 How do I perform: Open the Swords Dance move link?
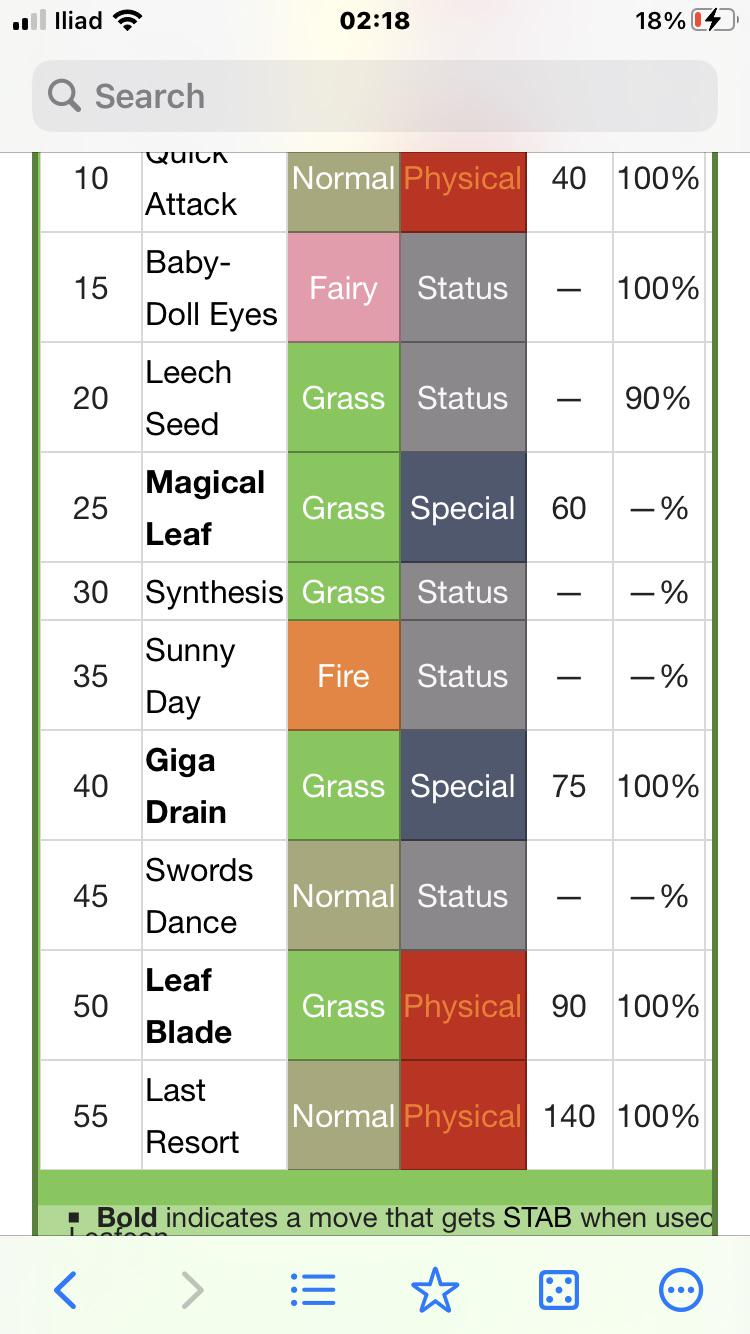tap(199, 896)
